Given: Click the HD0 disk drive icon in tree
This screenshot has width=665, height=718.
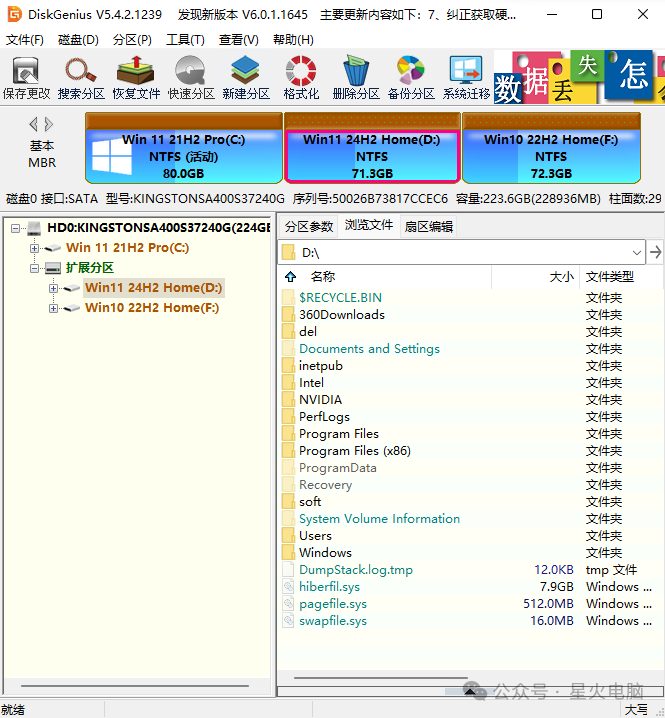Looking at the screenshot, I should 34,228.
